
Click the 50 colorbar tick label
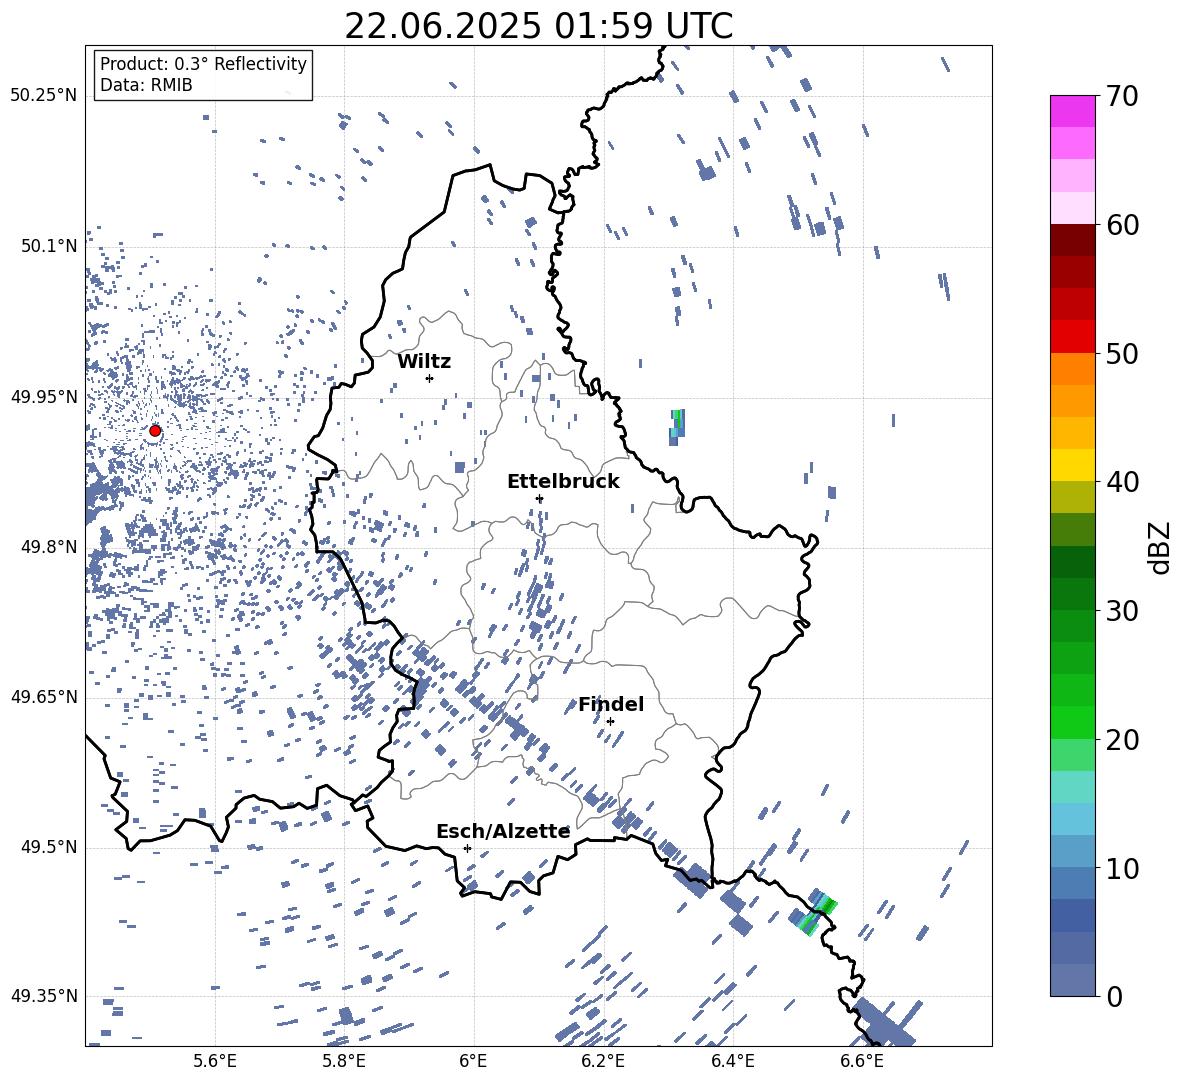click(1121, 353)
